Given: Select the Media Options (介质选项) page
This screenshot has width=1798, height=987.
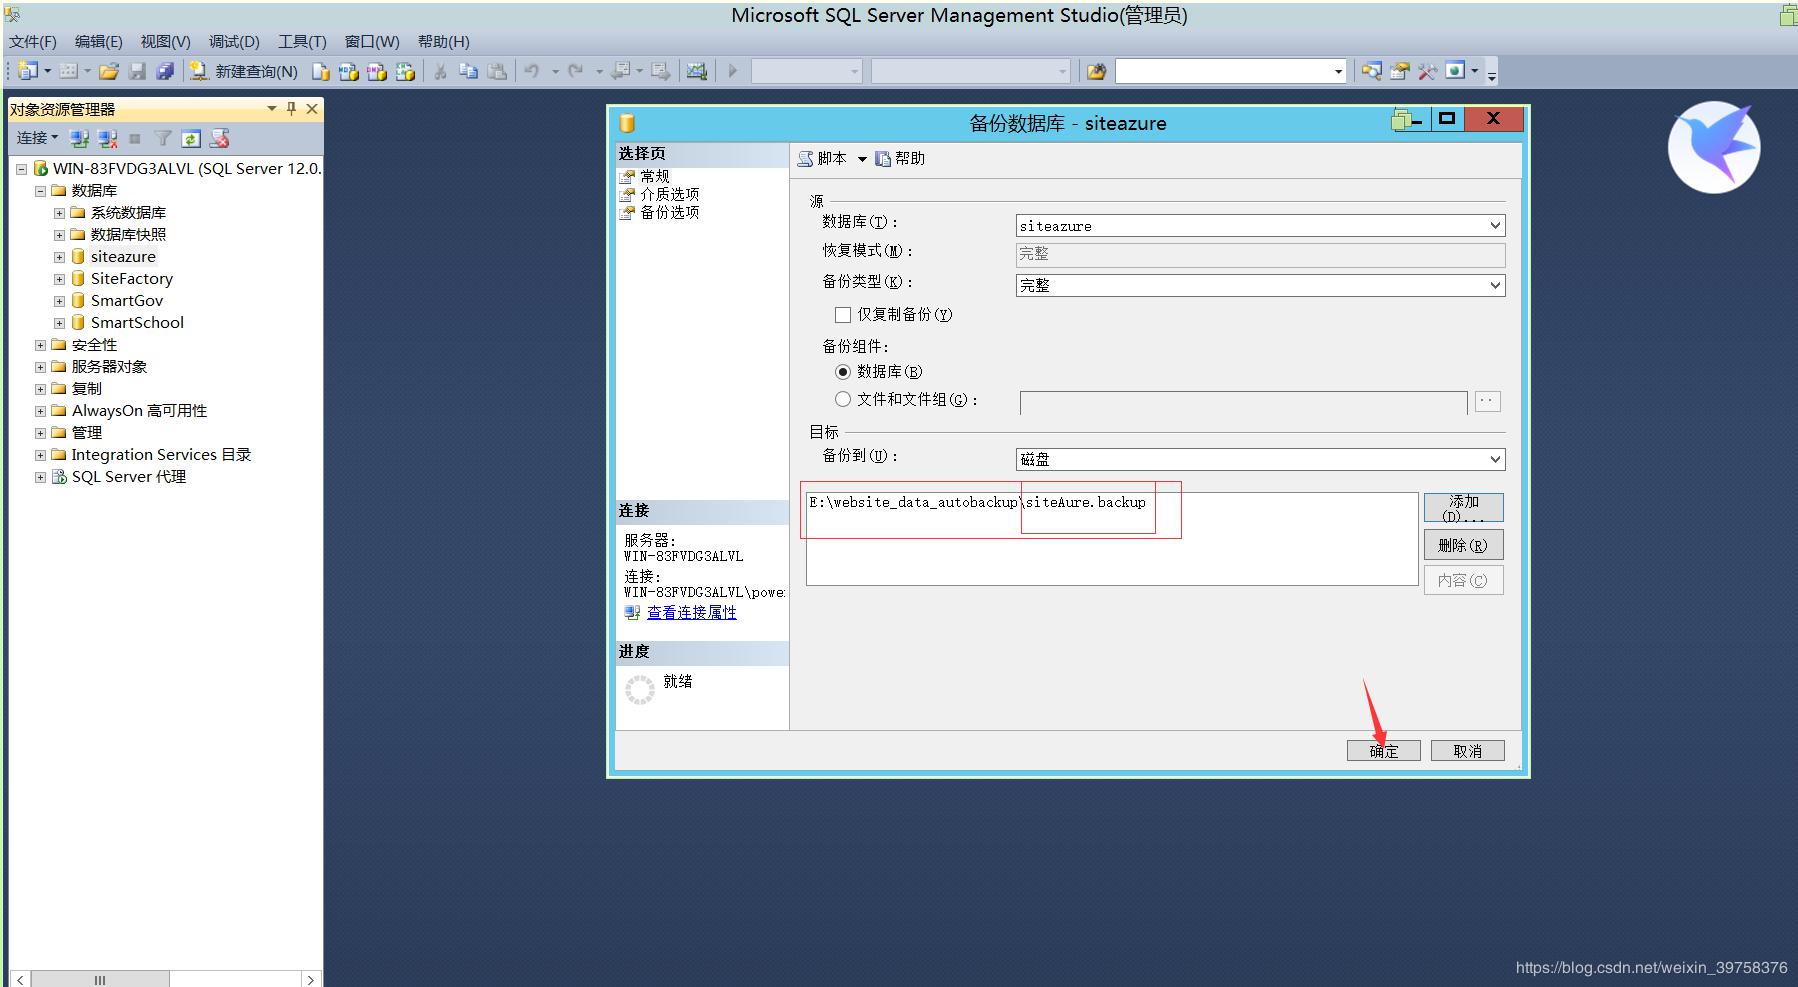Looking at the screenshot, I should click(x=669, y=194).
